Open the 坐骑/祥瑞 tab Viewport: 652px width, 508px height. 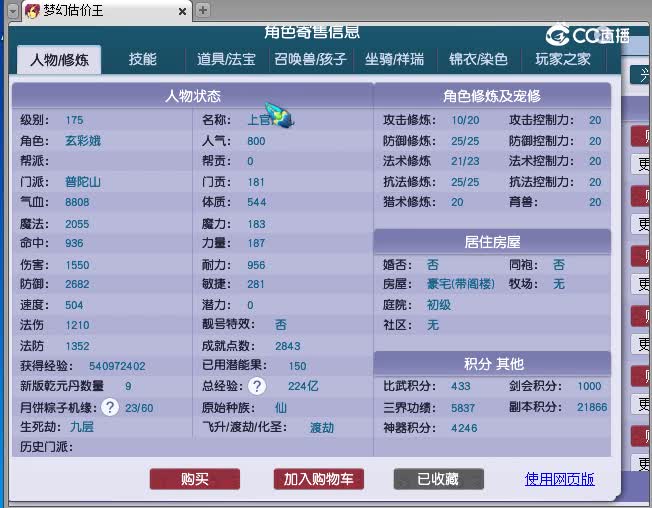[x=394, y=59]
